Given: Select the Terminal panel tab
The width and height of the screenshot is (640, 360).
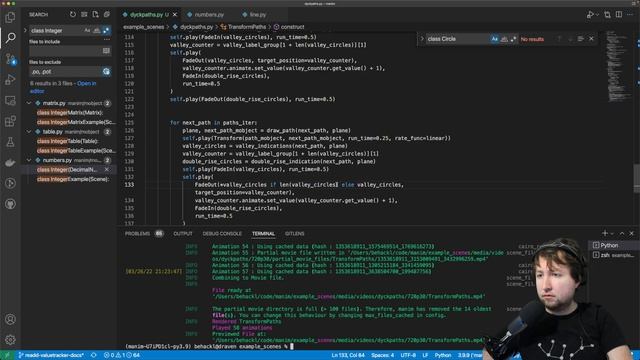Looking at the screenshot, I should [x=263, y=233].
